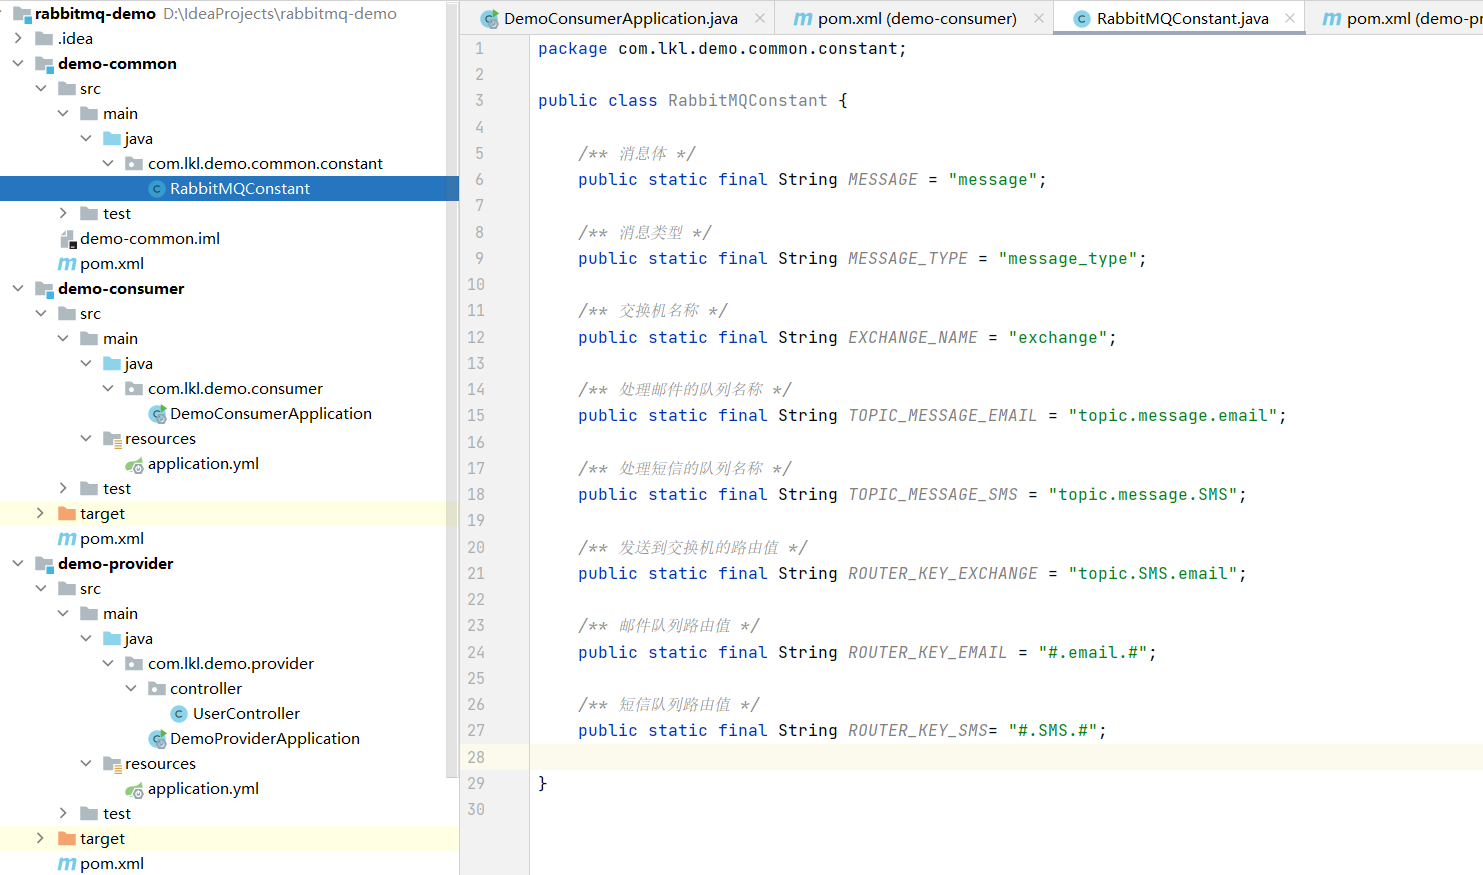Click the com.lkl.demo.consumer package icon
The height and width of the screenshot is (875, 1483).
134,389
